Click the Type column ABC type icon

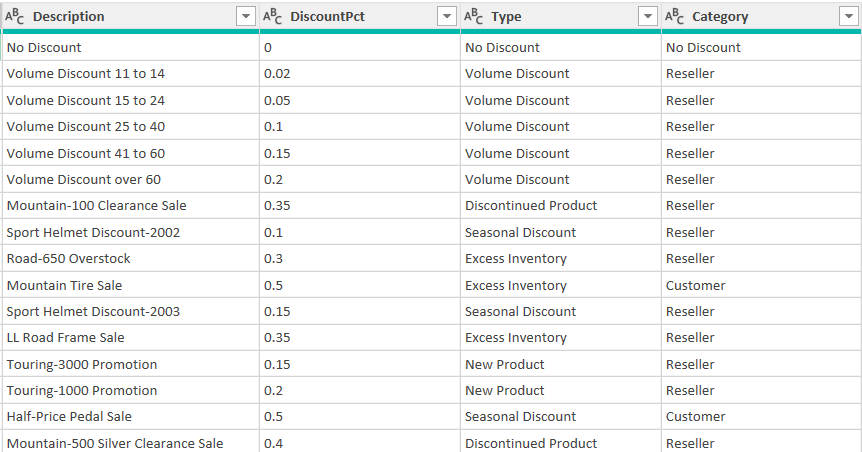[x=474, y=16]
